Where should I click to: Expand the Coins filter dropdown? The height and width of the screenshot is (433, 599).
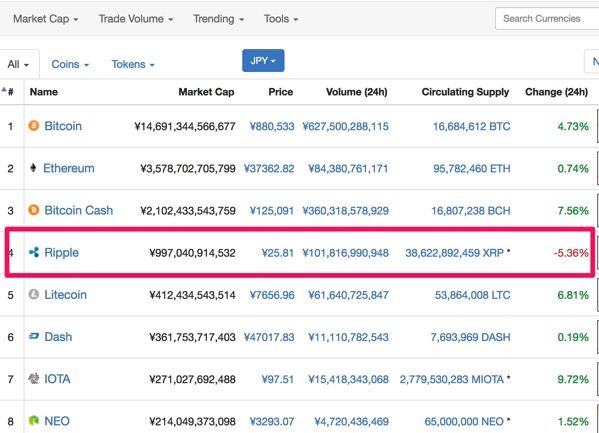(70, 64)
